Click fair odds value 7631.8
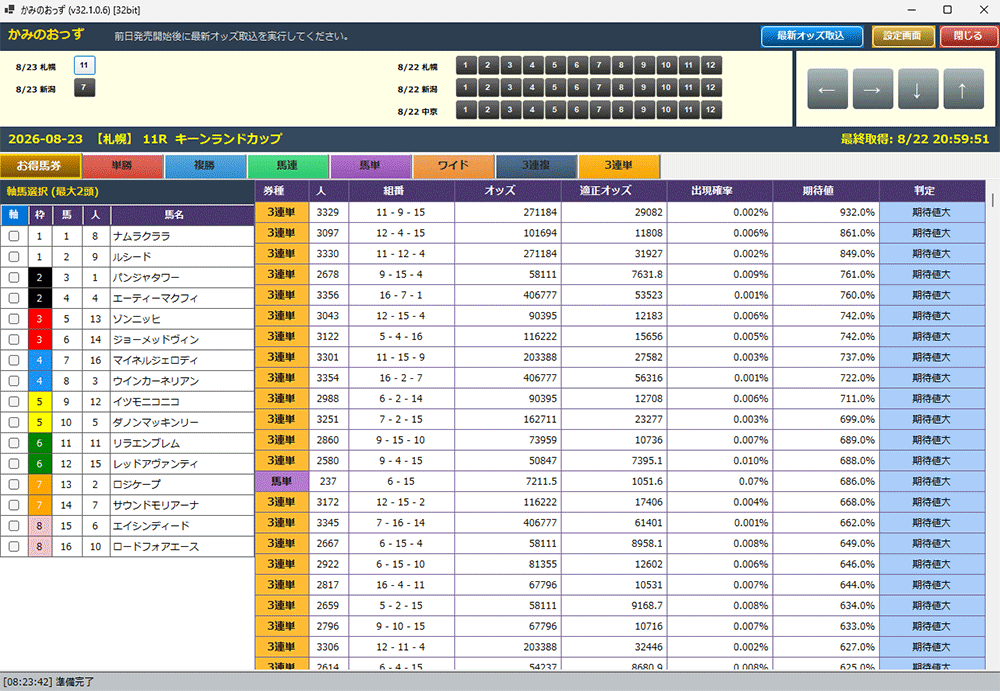 click(x=645, y=274)
